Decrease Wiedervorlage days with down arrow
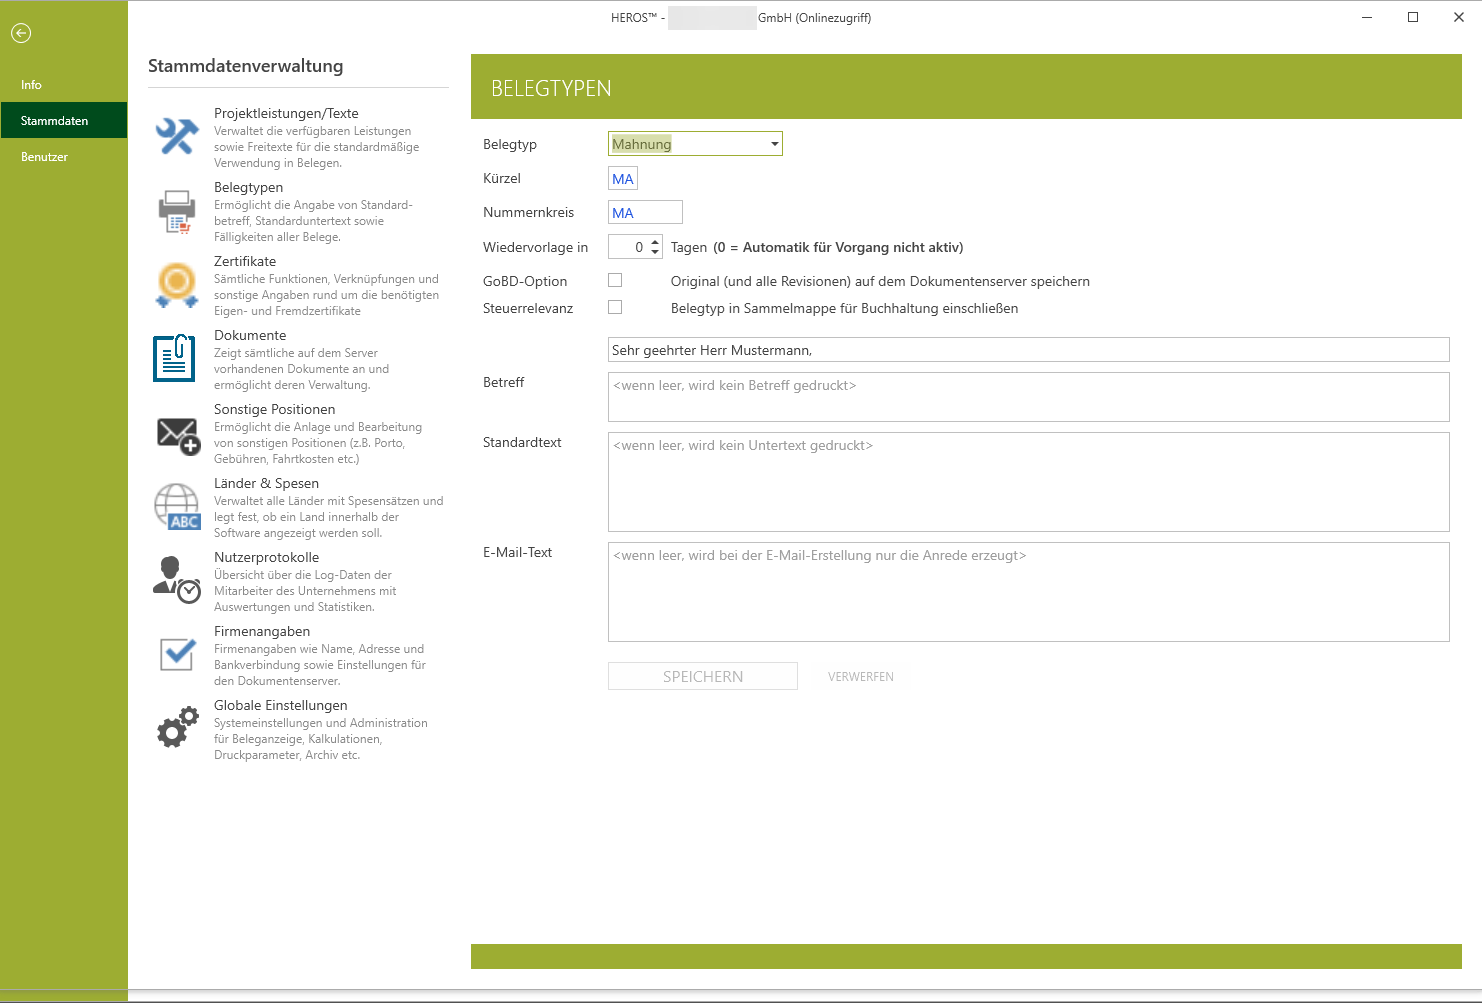The image size is (1482, 1003). [655, 252]
